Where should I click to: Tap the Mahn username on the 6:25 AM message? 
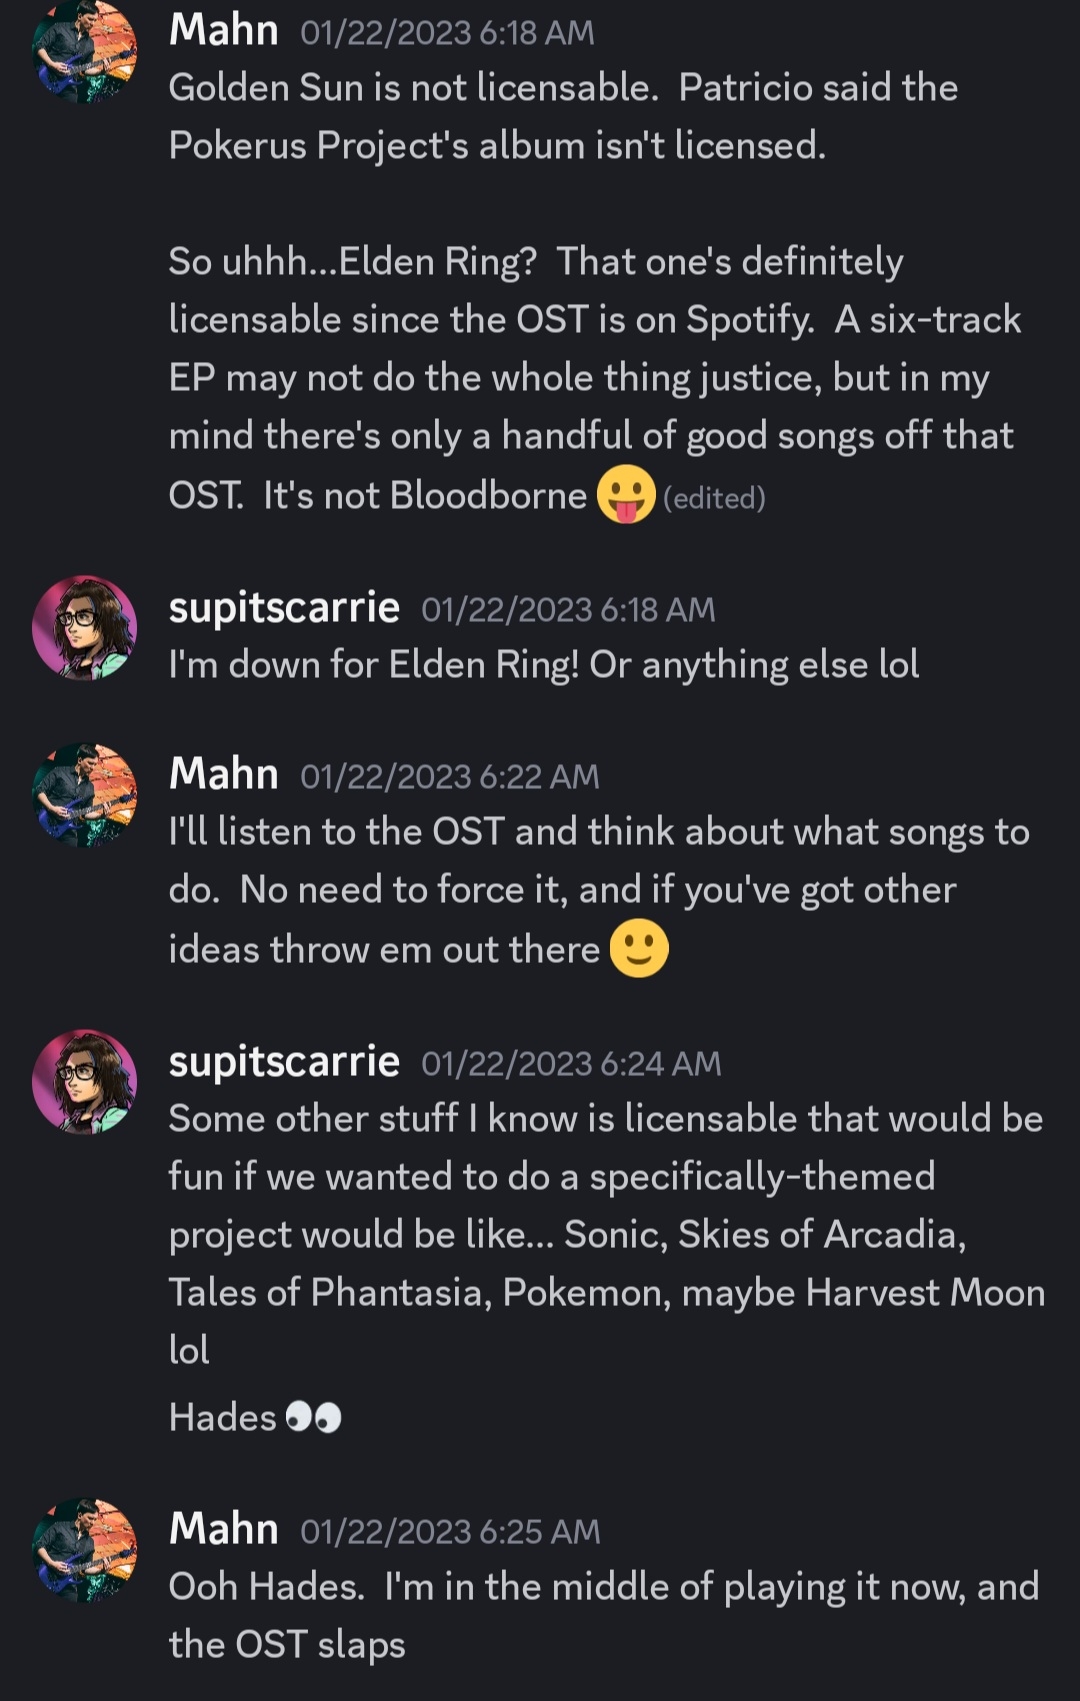224,1530
